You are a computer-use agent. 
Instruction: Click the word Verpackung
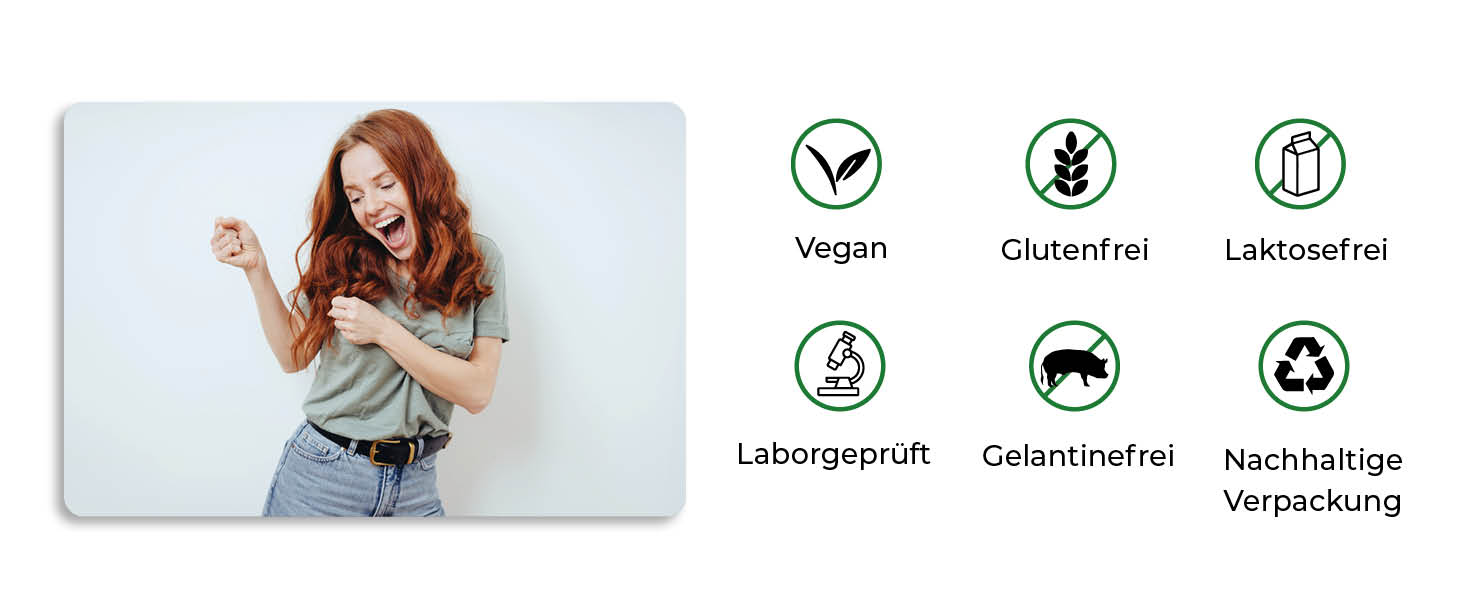click(x=1313, y=501)
